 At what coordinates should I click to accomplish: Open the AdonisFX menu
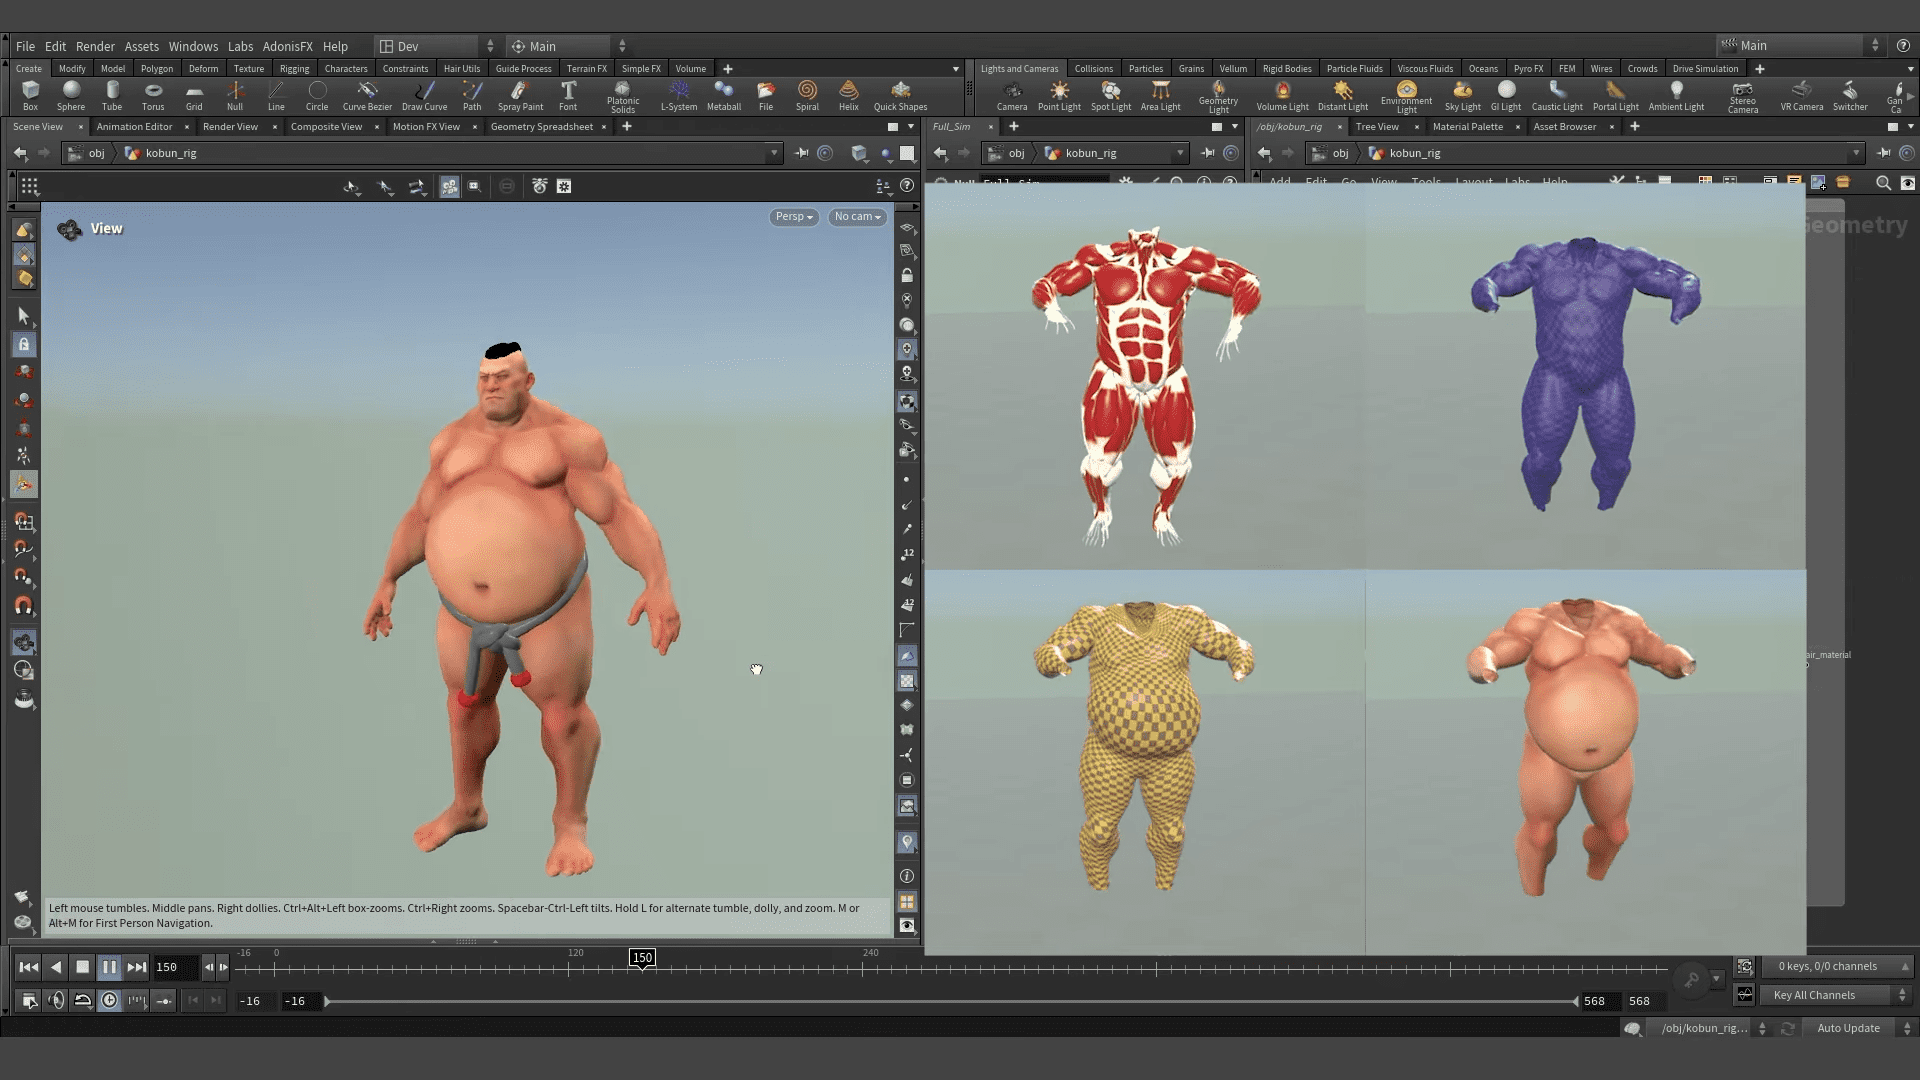[288, 45]
